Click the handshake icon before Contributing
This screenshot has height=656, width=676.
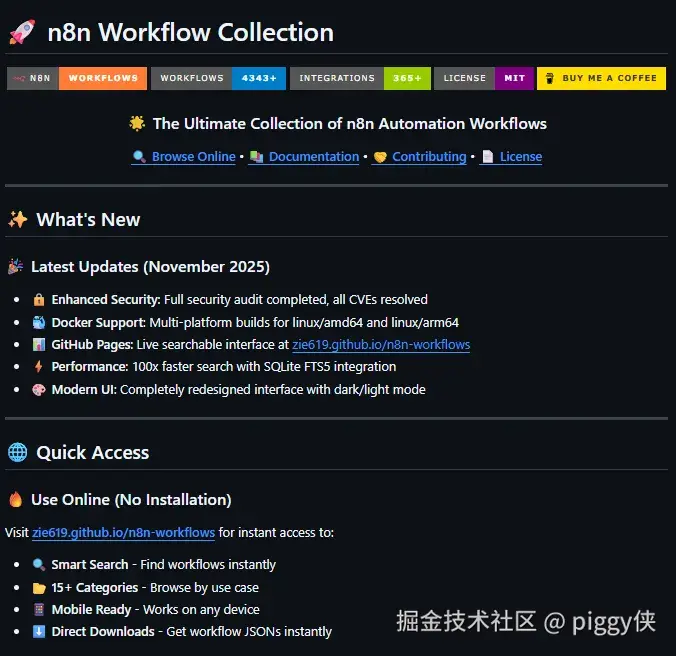[380, 157]
